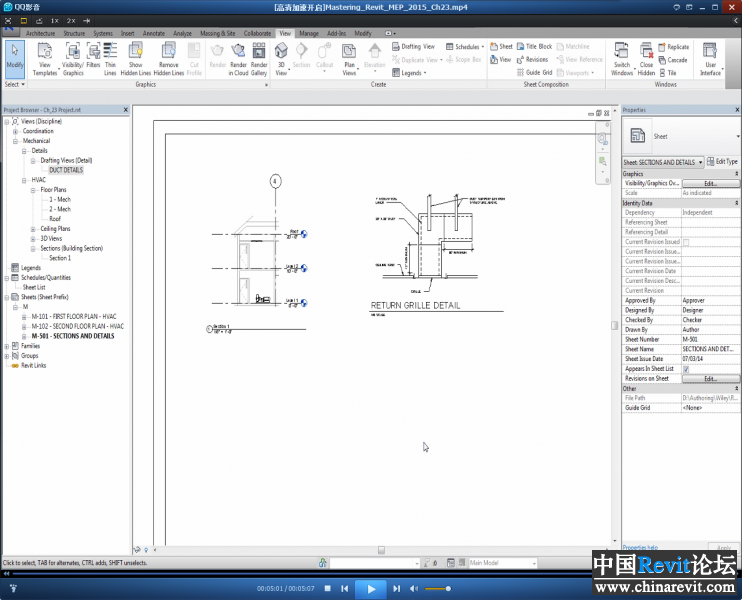The image size is (742, 600).
Task: Open the Sheet: SECTIONS AND DETAILS dropdown
Action: [663, 162]
